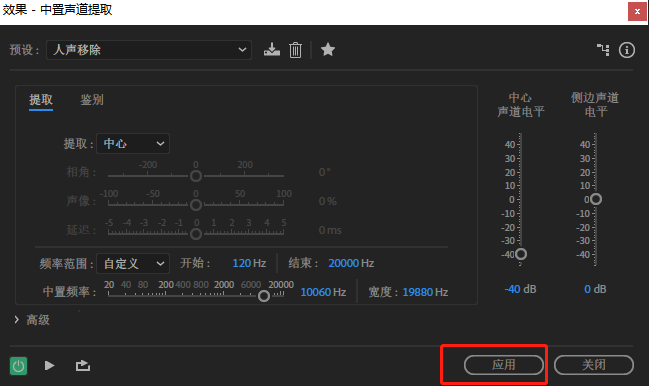Viewport: 649px width, 387px height.
Task: Mark preset as favorite with star icon
Action: coord(327,50)
